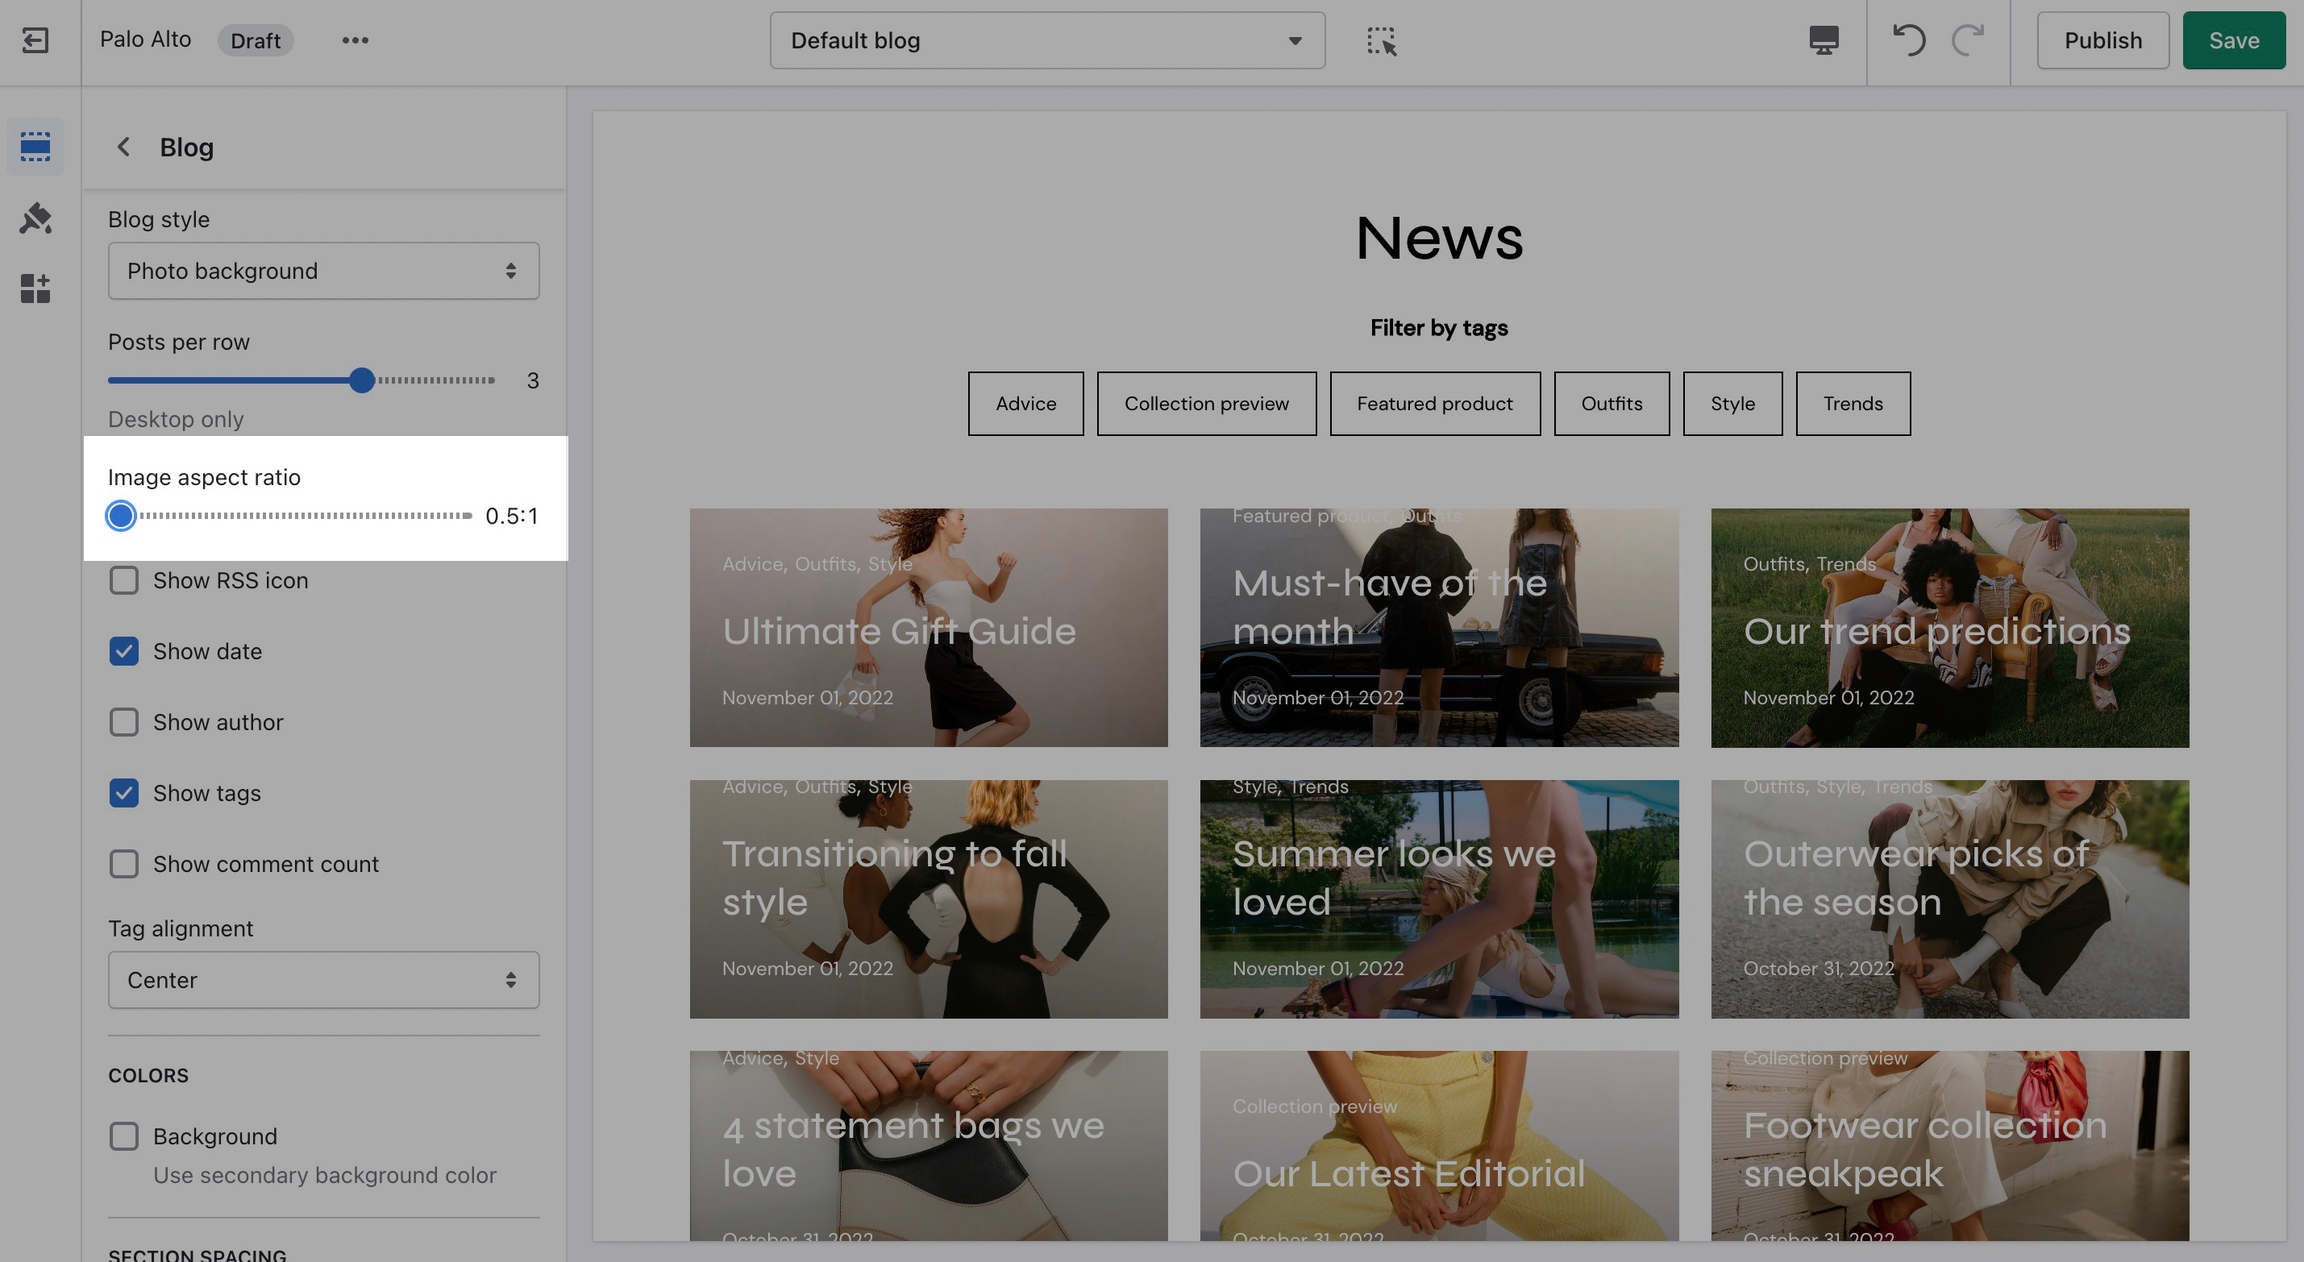Image resolution: width=2304 pixels, height=1262 pixels.
Task: Go back using the Blog back chevron
Action: [123, 147]
